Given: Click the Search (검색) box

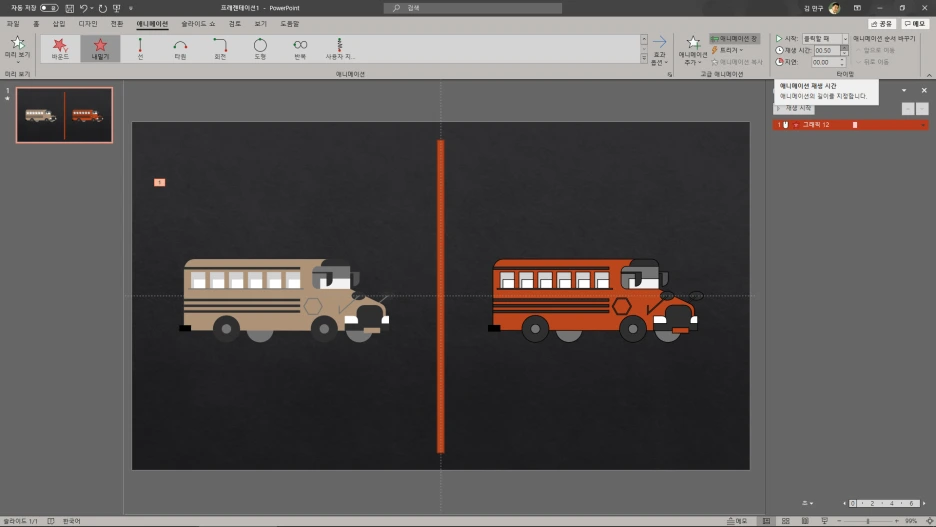Looking at the screenshot, I should coord(473,8).
